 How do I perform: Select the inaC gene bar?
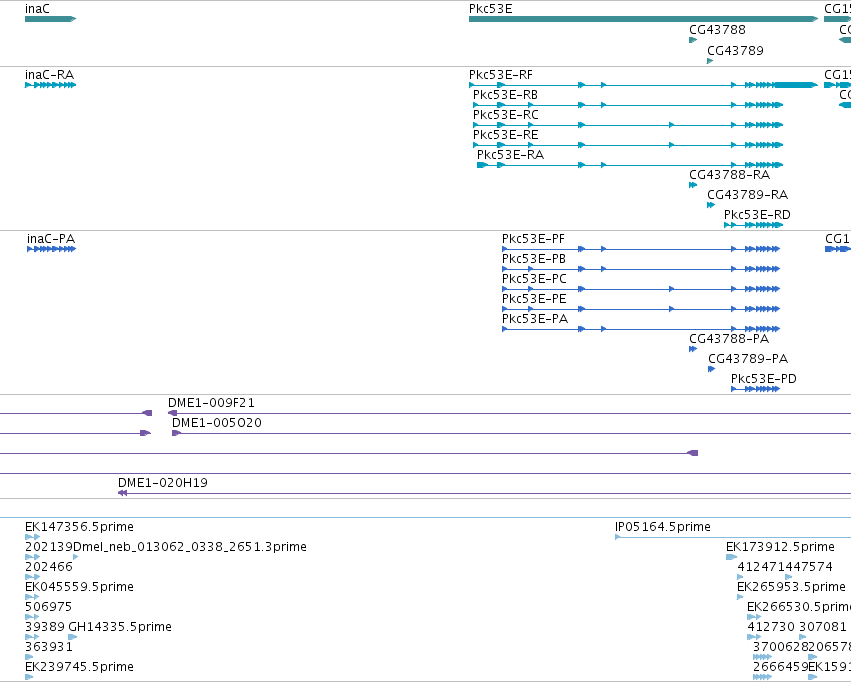50,19
